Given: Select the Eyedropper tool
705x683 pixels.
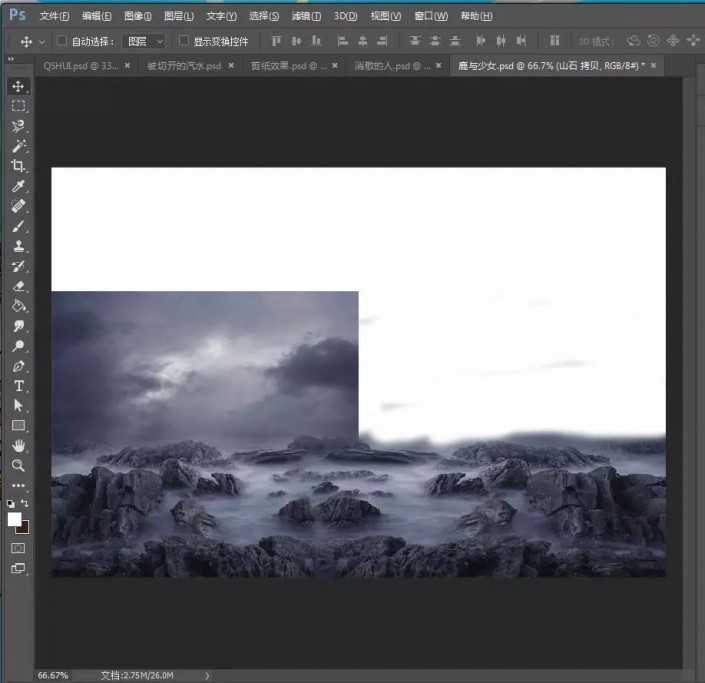Looking at the screenshot, I should tap(19, 187).
